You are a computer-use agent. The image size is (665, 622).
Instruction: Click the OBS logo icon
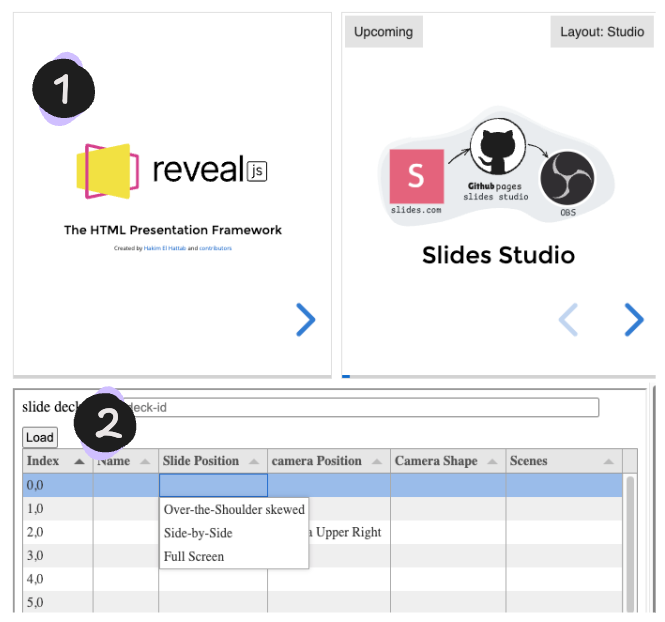pyautogui.click(x=567, y=179)
